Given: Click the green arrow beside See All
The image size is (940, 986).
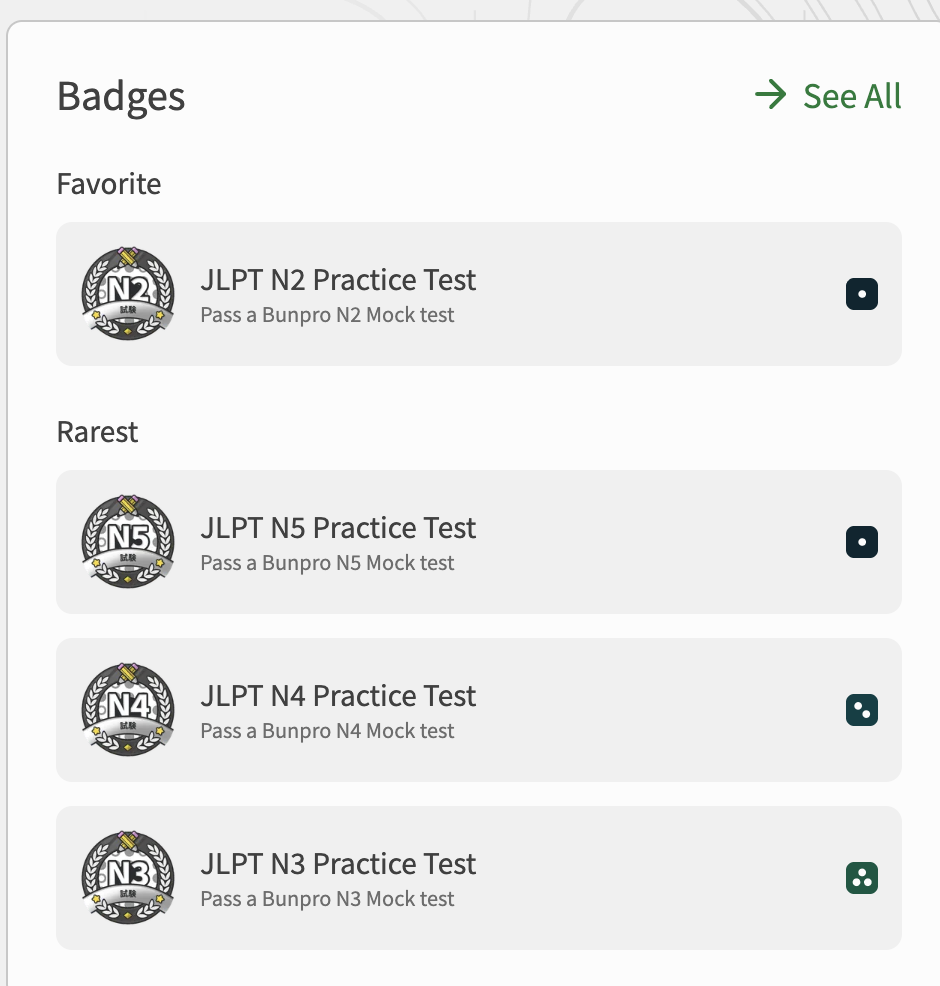Looking at the screenshot, I should 771,96.
